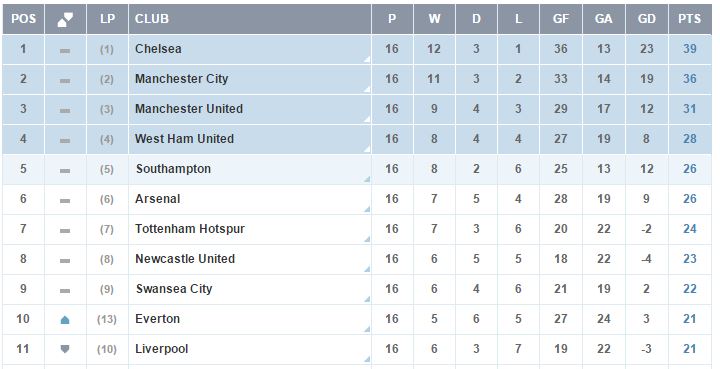This screenshot has height=369, width=720.
Task: Click Arsenal's no-movement dash icon
Action: pos(65,201)
